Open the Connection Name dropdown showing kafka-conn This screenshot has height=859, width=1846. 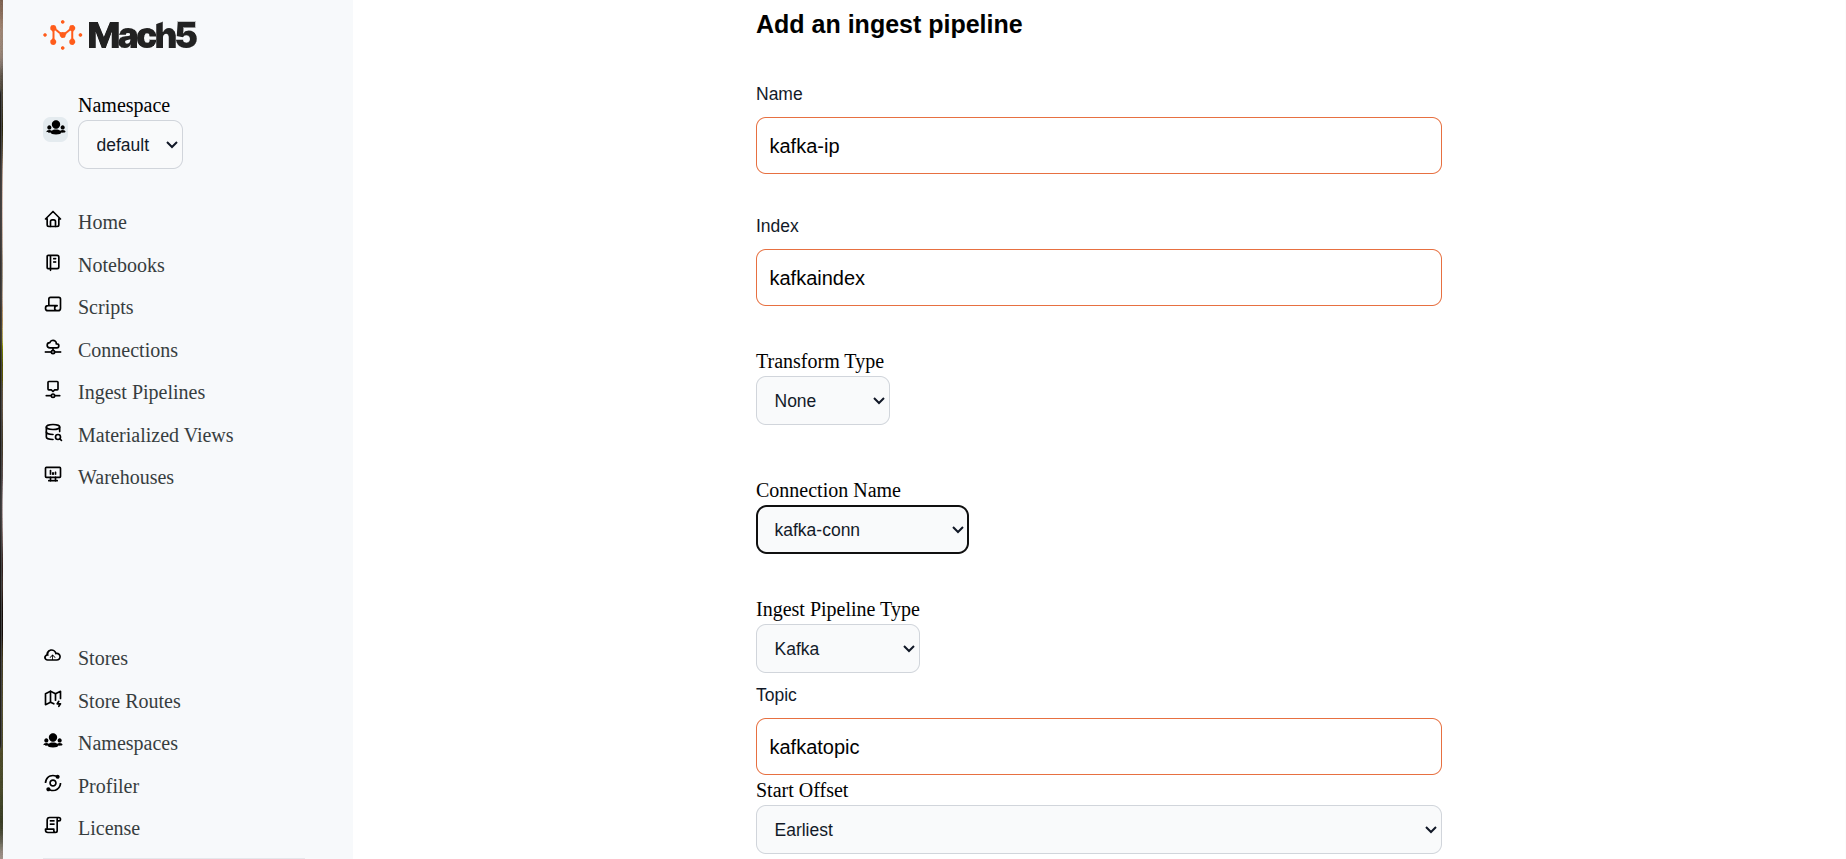pyautogui.click(x=861, y=529)
